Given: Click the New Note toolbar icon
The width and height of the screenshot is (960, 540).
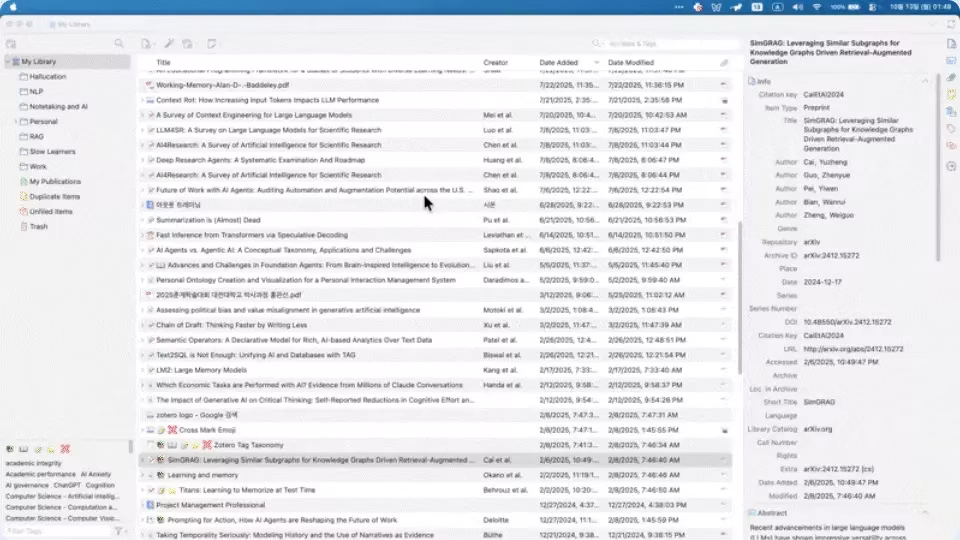Looking at the screenshot, I should pyautogui.click(x=211, y=43).
